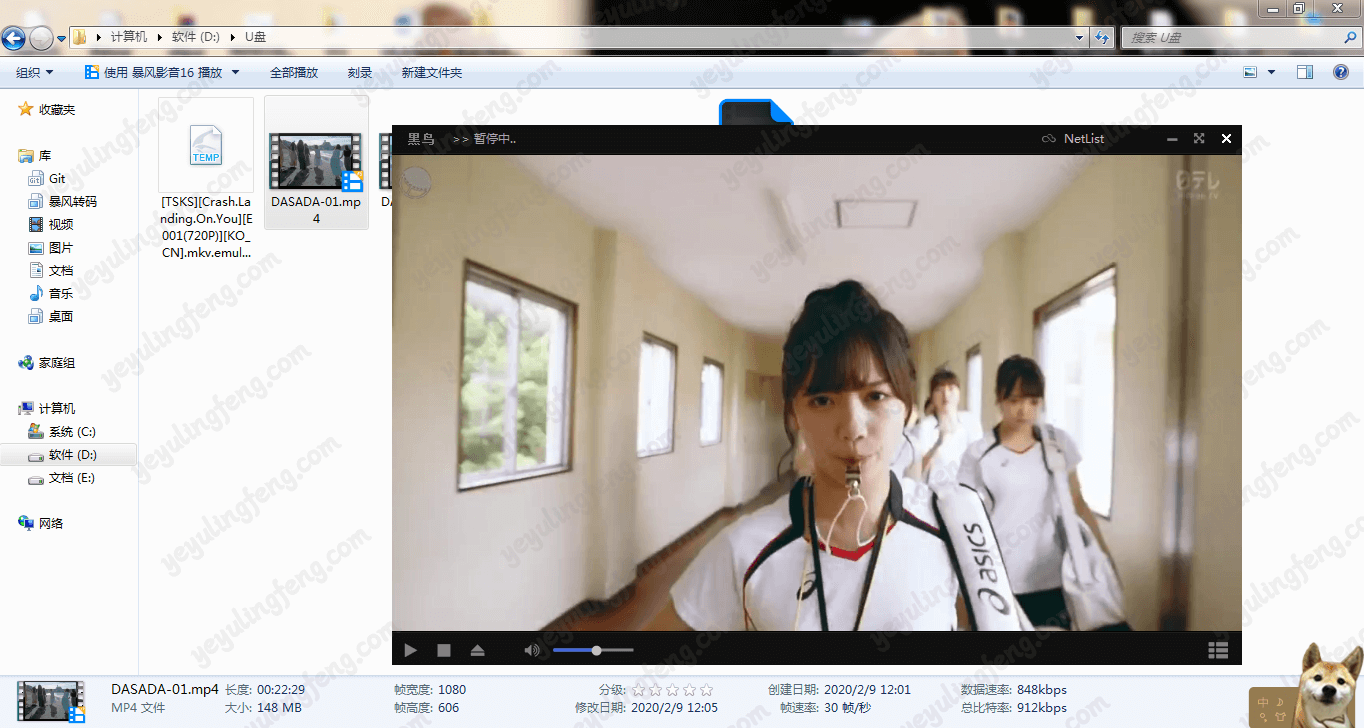Rate the file with the fifth star
The image size is (1364, 728).
(706, 690)
